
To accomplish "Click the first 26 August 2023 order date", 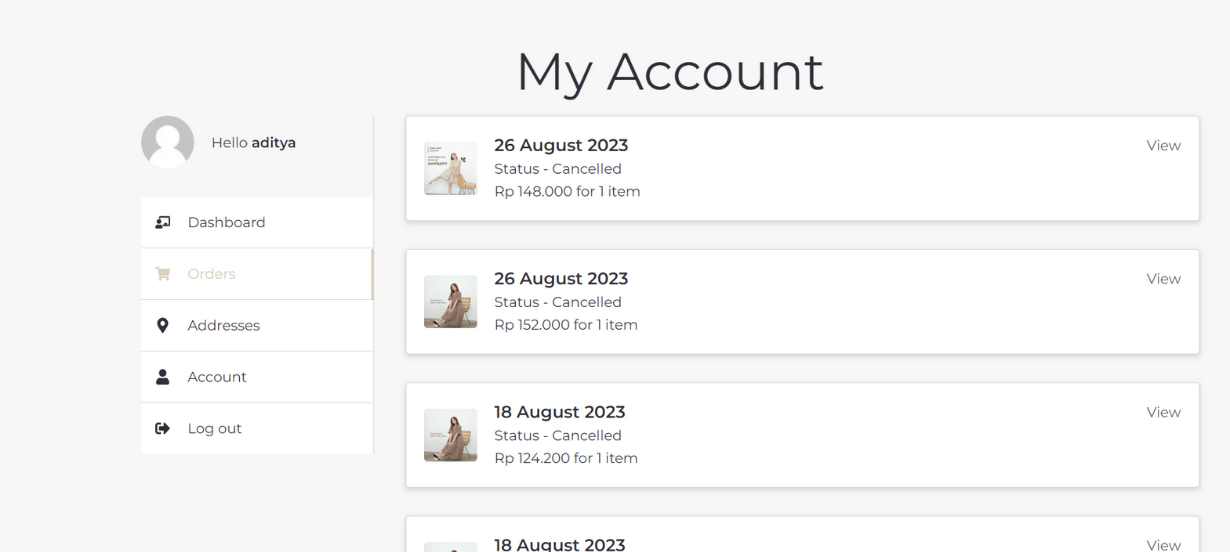I will tap(561, 146).
